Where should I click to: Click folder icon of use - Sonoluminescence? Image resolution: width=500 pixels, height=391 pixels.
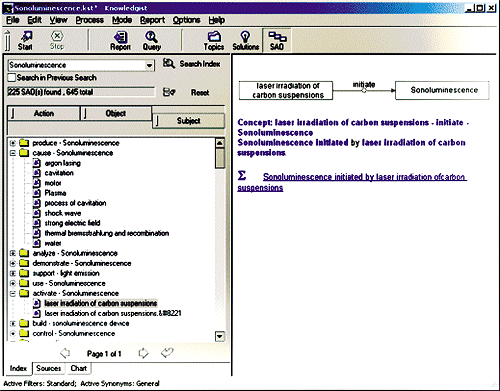click(24, 283)
